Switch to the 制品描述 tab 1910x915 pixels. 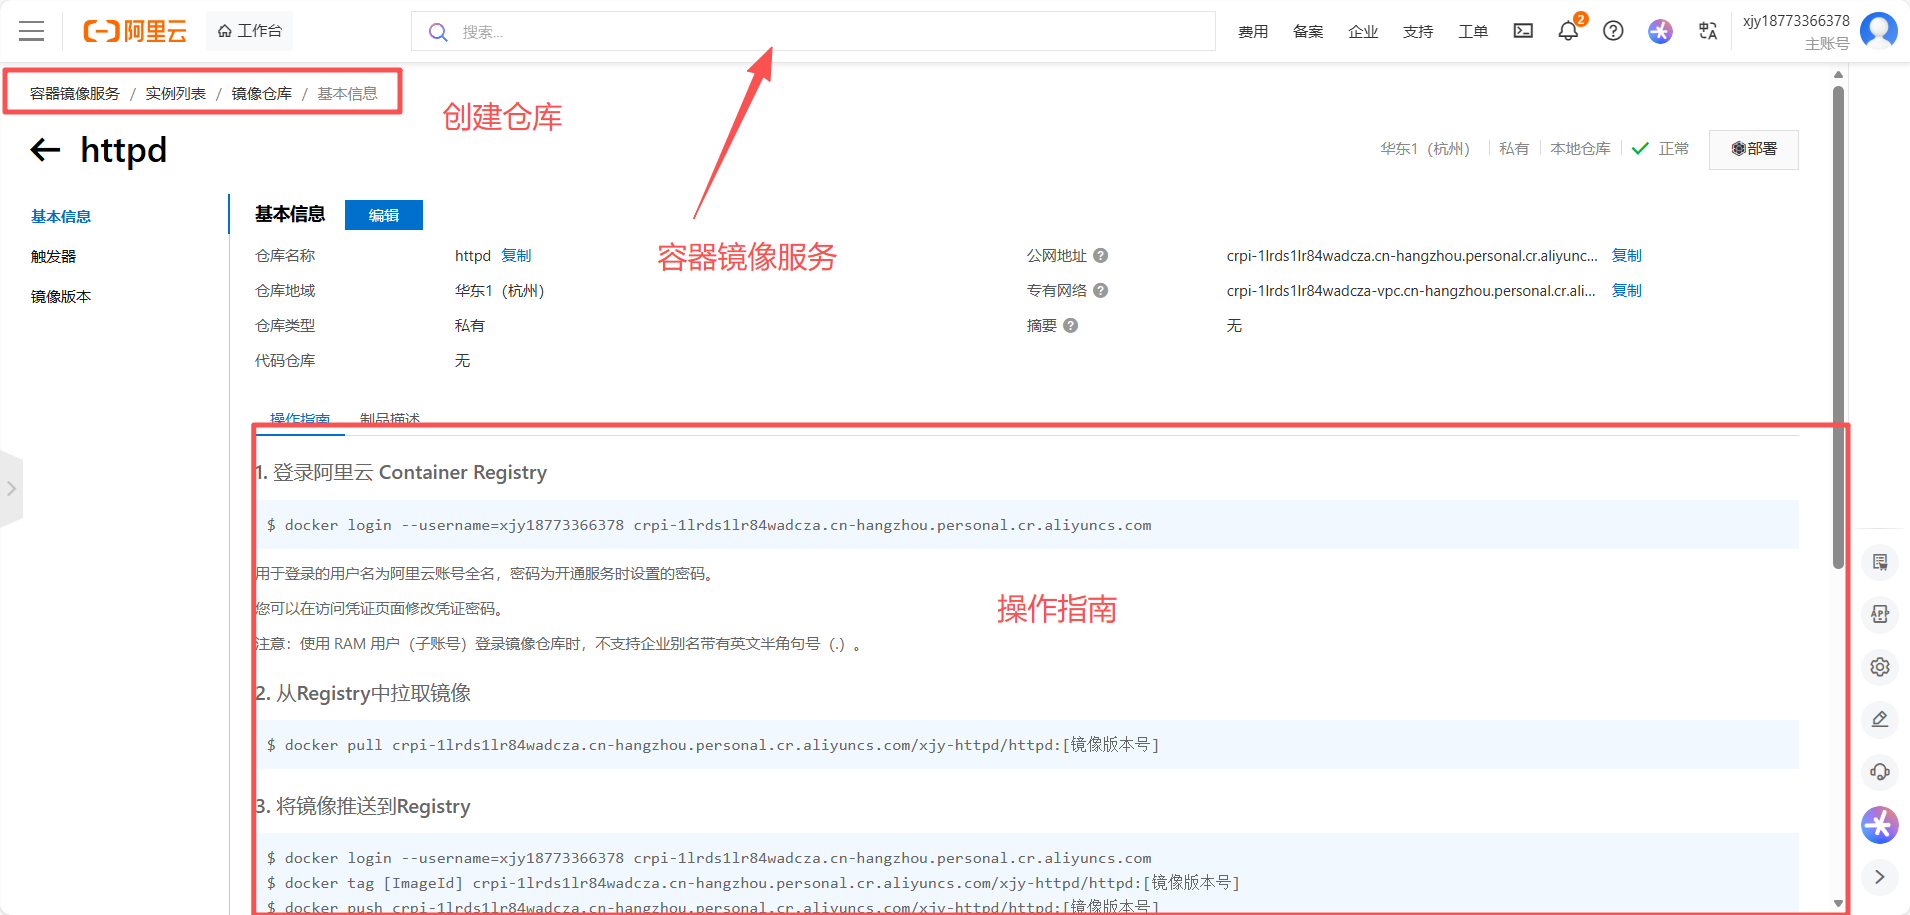click(390, 419)
